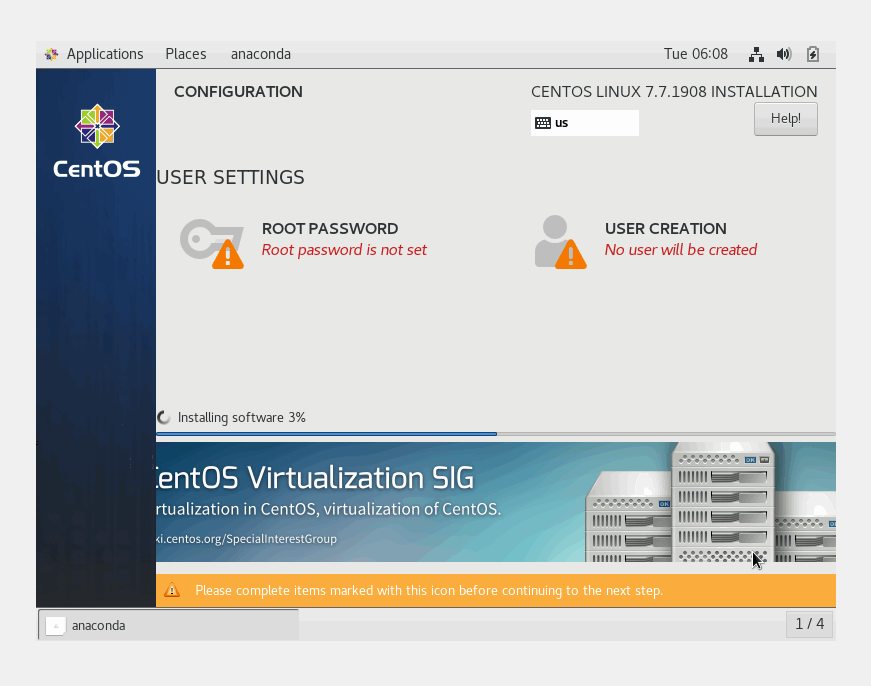The image size is (871, 686).
Task: Click the installing software spinner icon
Action: [163, 417]
